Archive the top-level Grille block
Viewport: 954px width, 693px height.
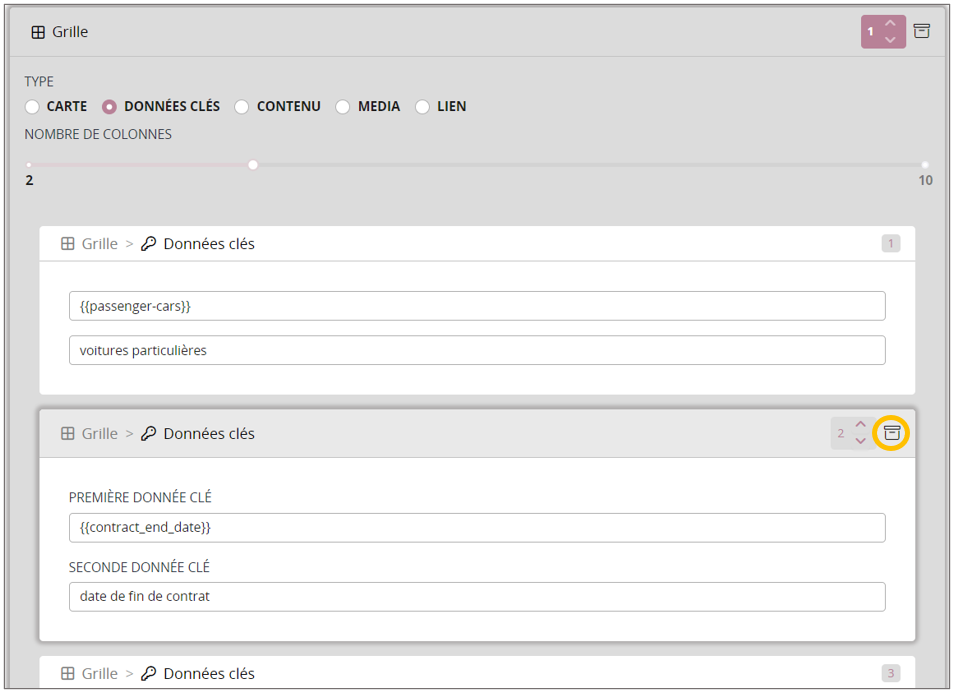tap(922, 31)
